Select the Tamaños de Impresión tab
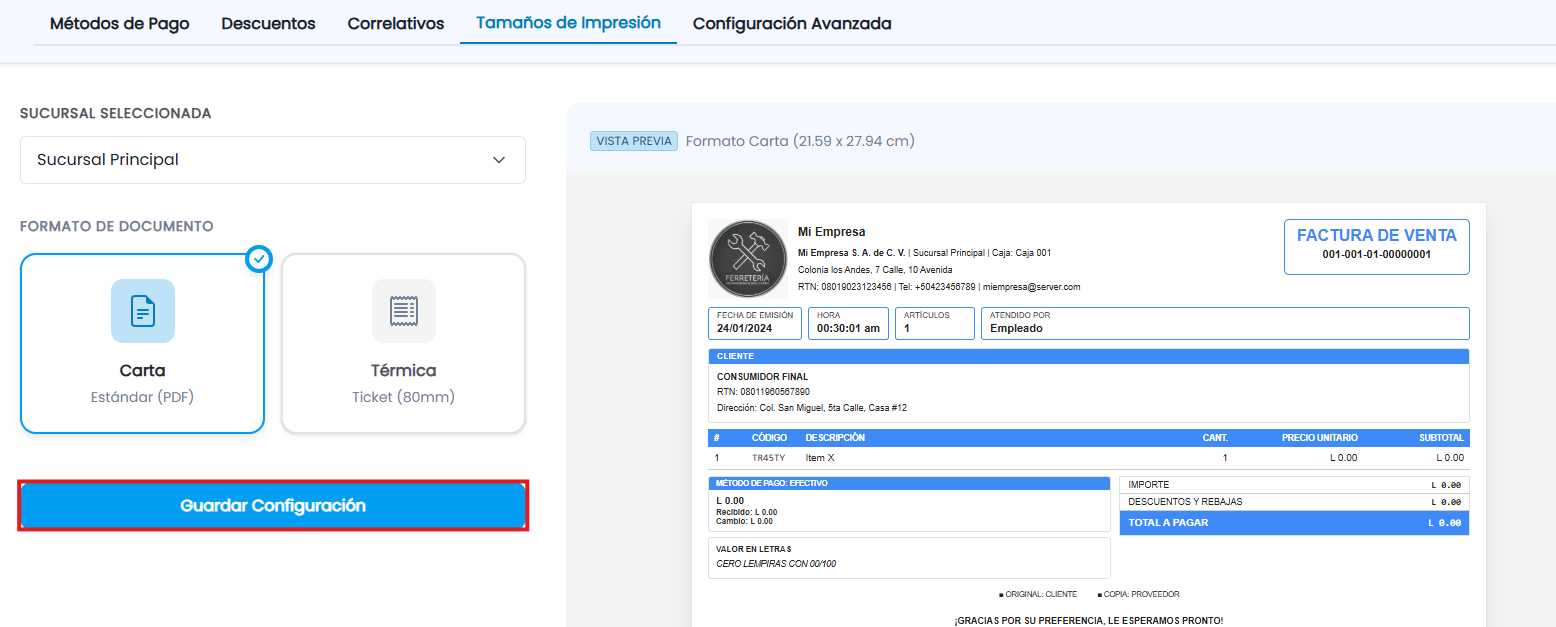Screen dimensions: 1556x627 pyautogui.click(x=568, y=22)
